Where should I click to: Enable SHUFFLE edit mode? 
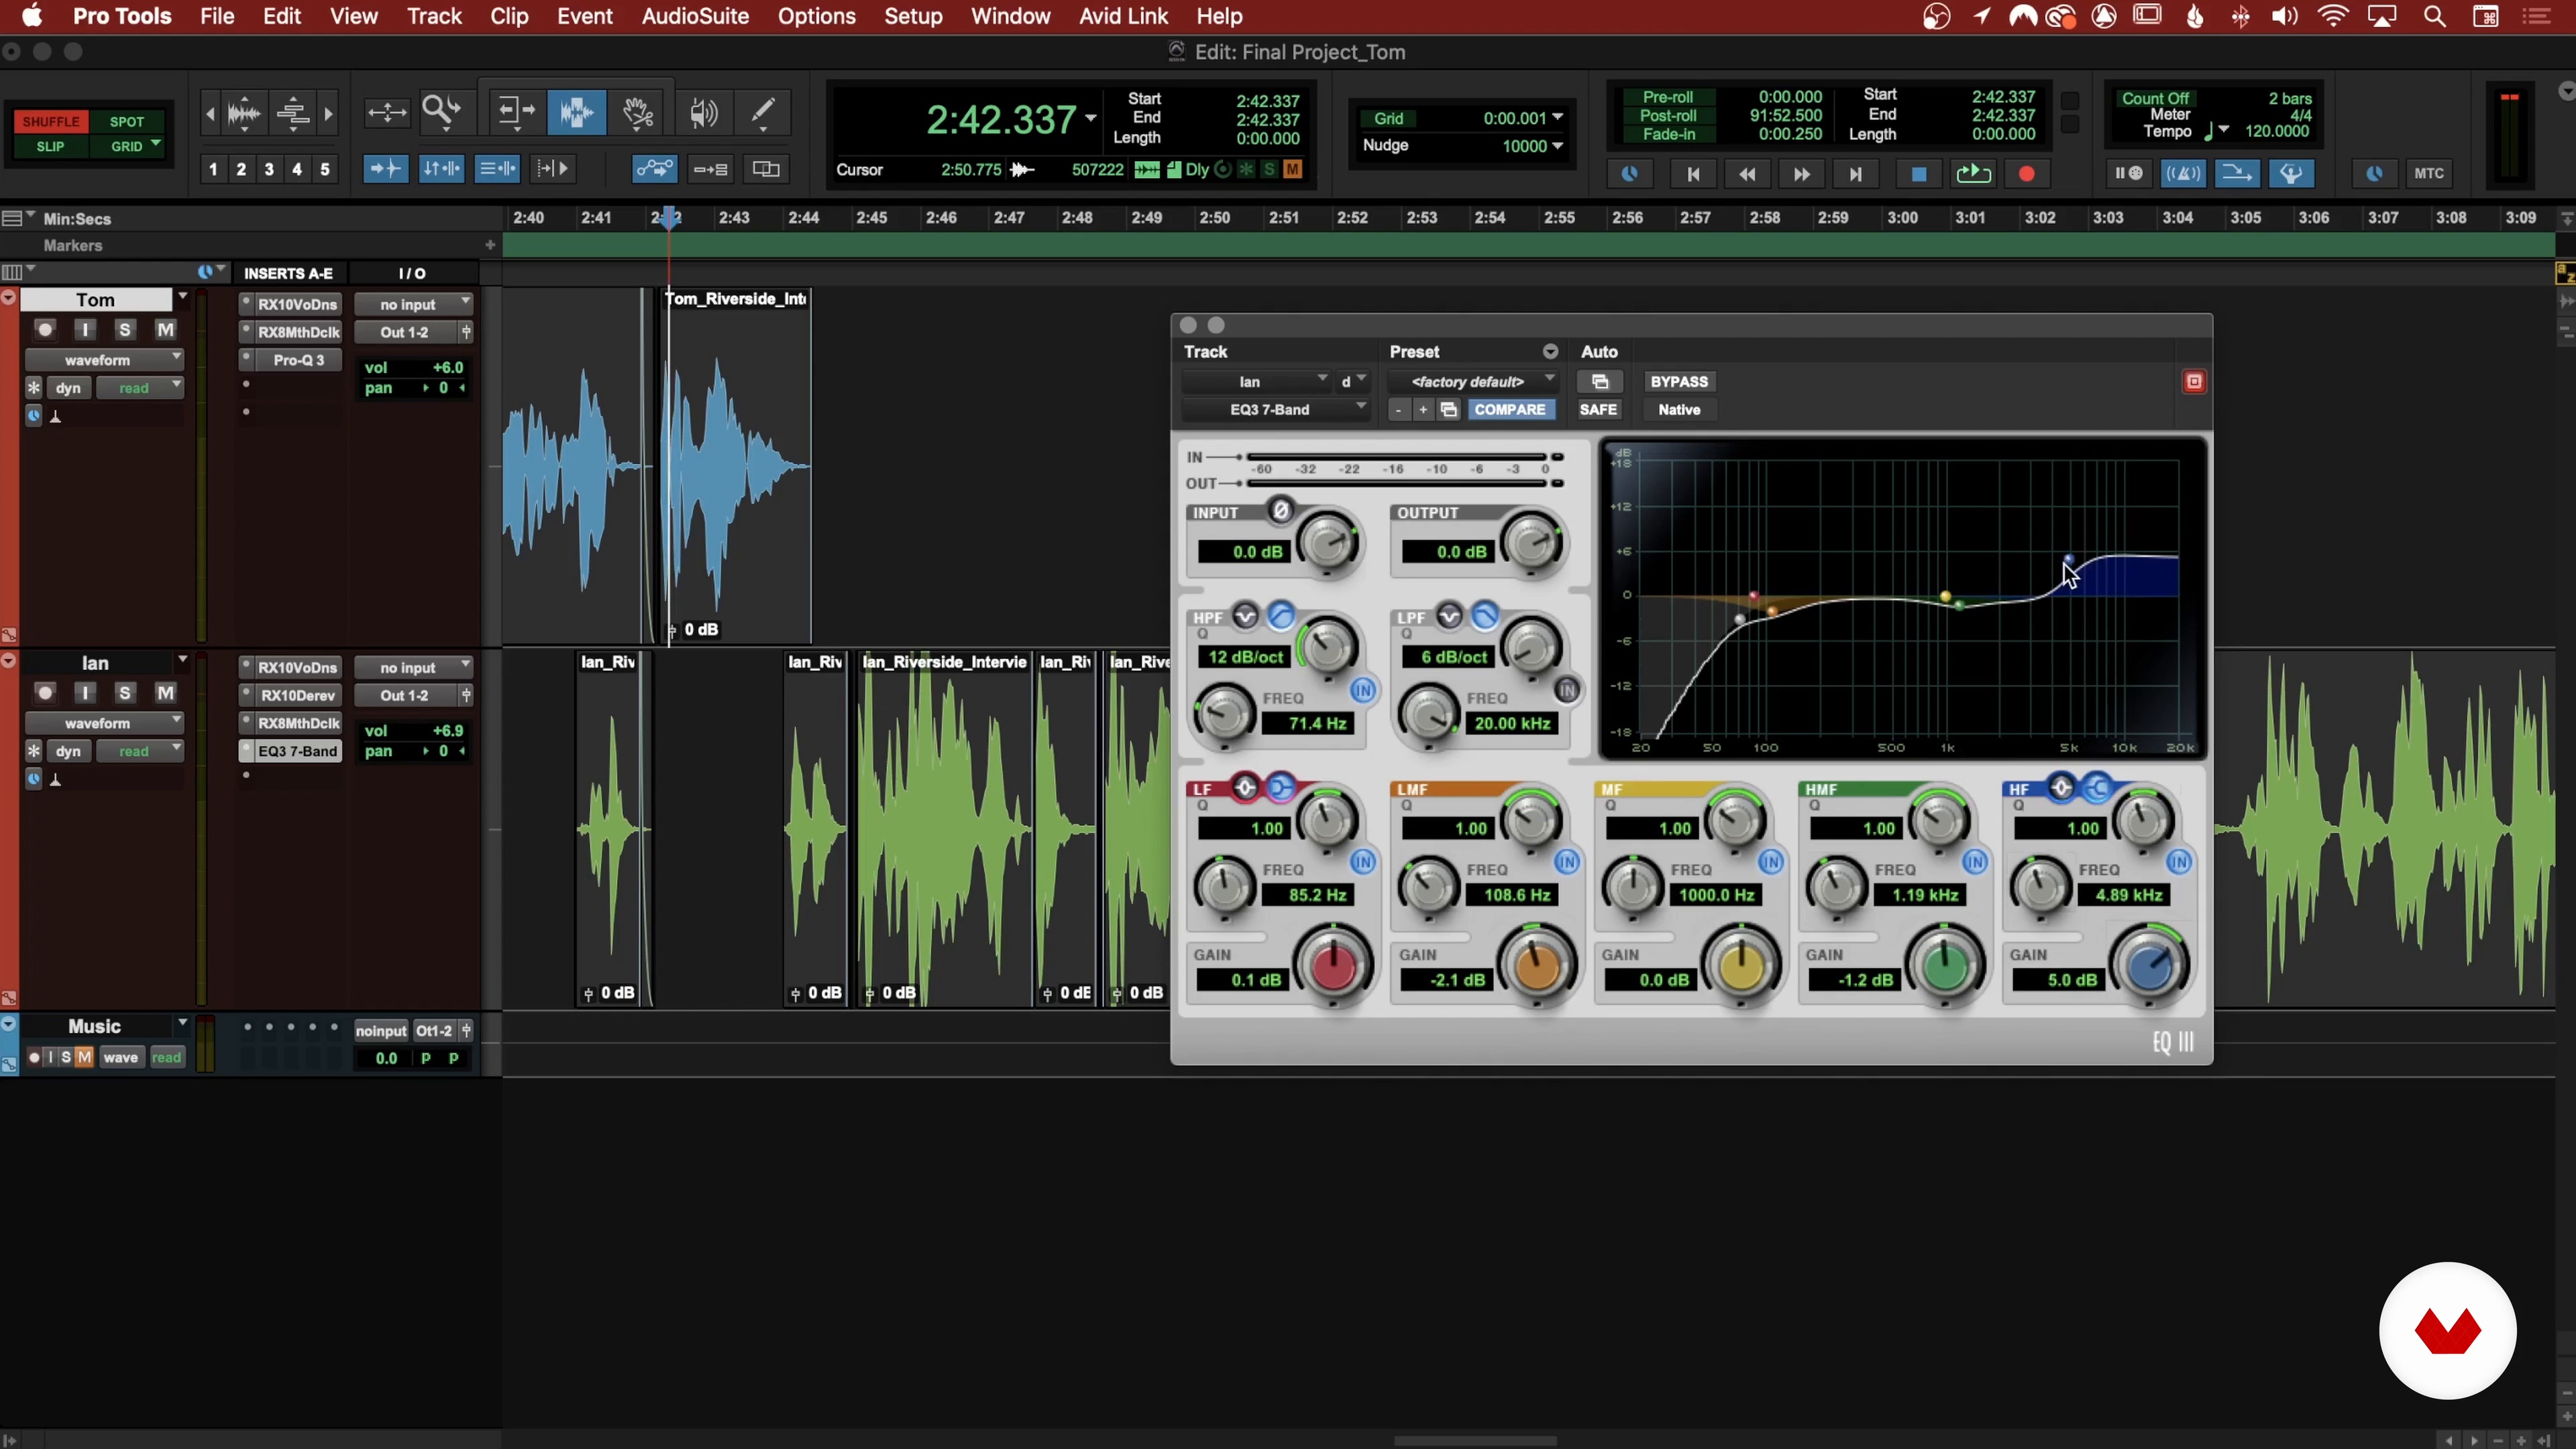coord(50,121)
